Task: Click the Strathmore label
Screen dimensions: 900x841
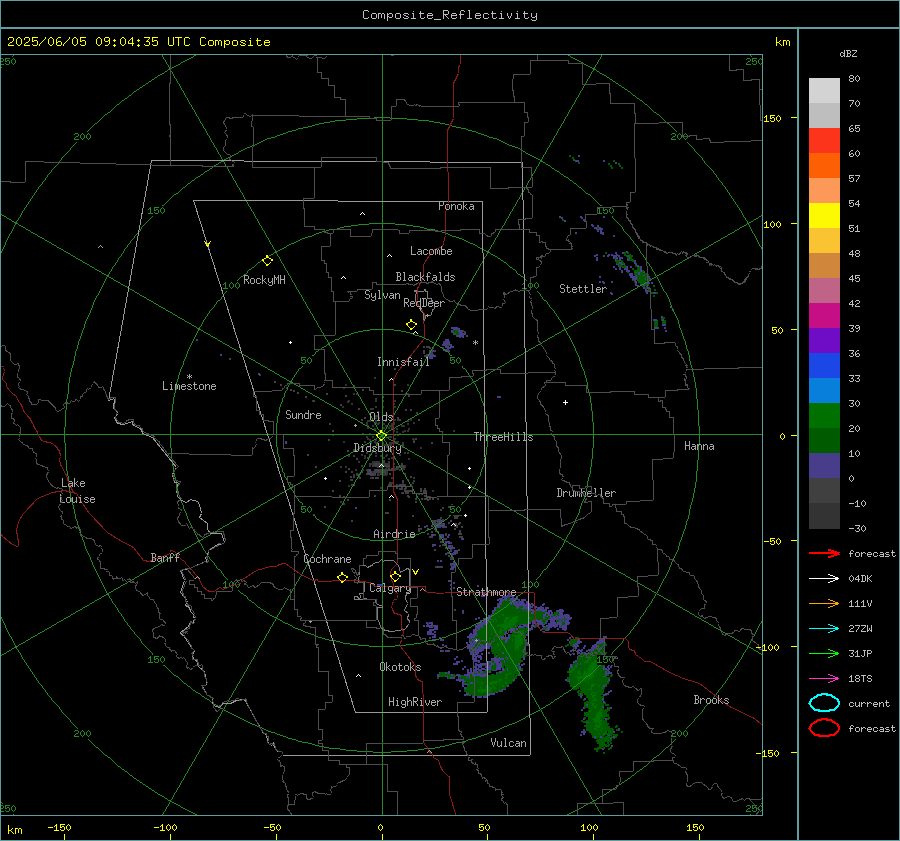Action: tap(486, 592)
